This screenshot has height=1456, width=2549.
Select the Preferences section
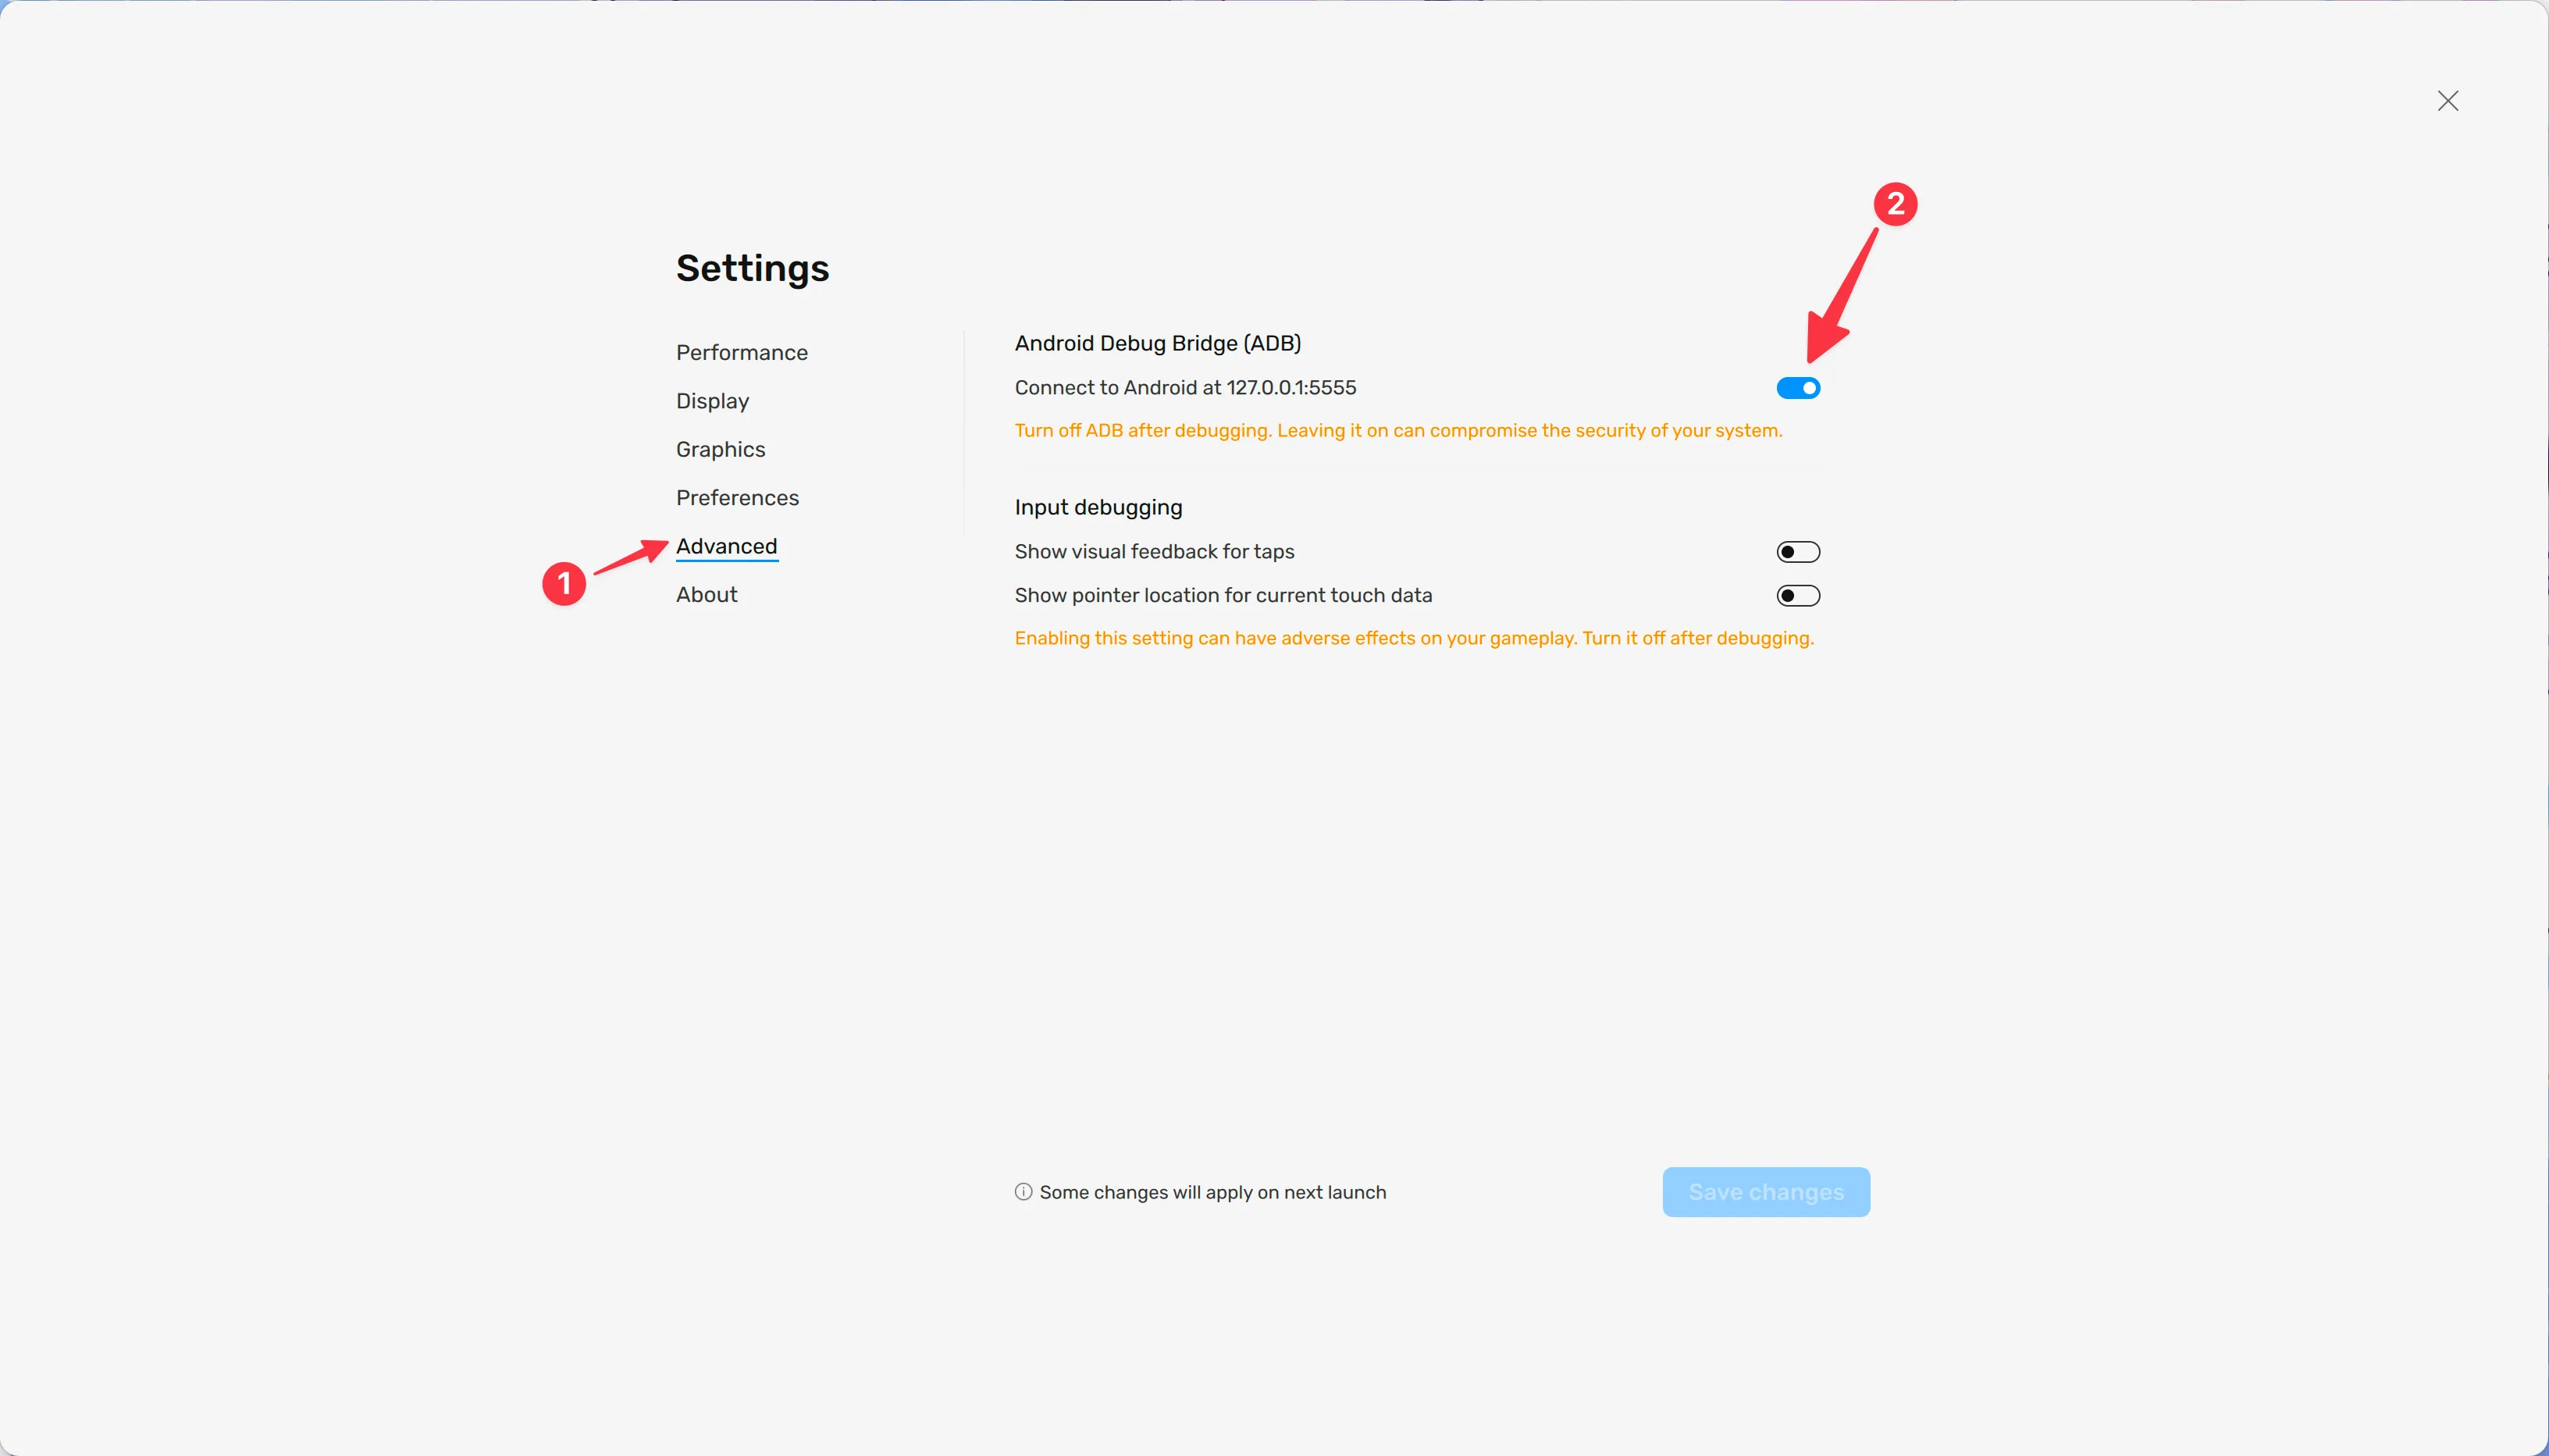point(737,498)
